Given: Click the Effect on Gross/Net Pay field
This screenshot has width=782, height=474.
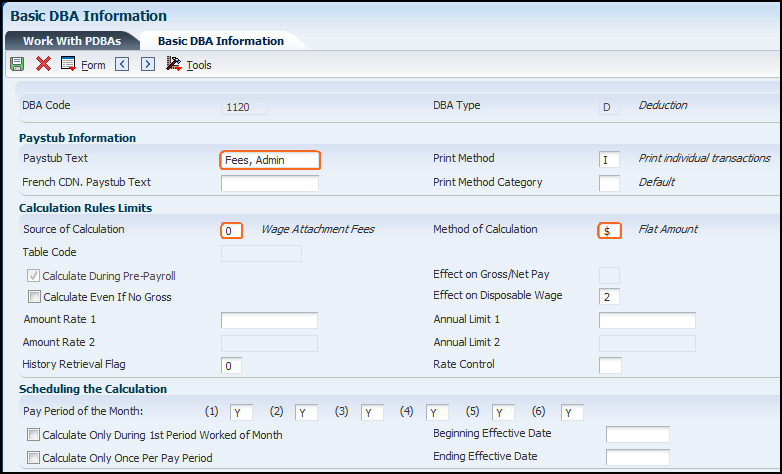Looking at the screenshot, I should point(609,275).
